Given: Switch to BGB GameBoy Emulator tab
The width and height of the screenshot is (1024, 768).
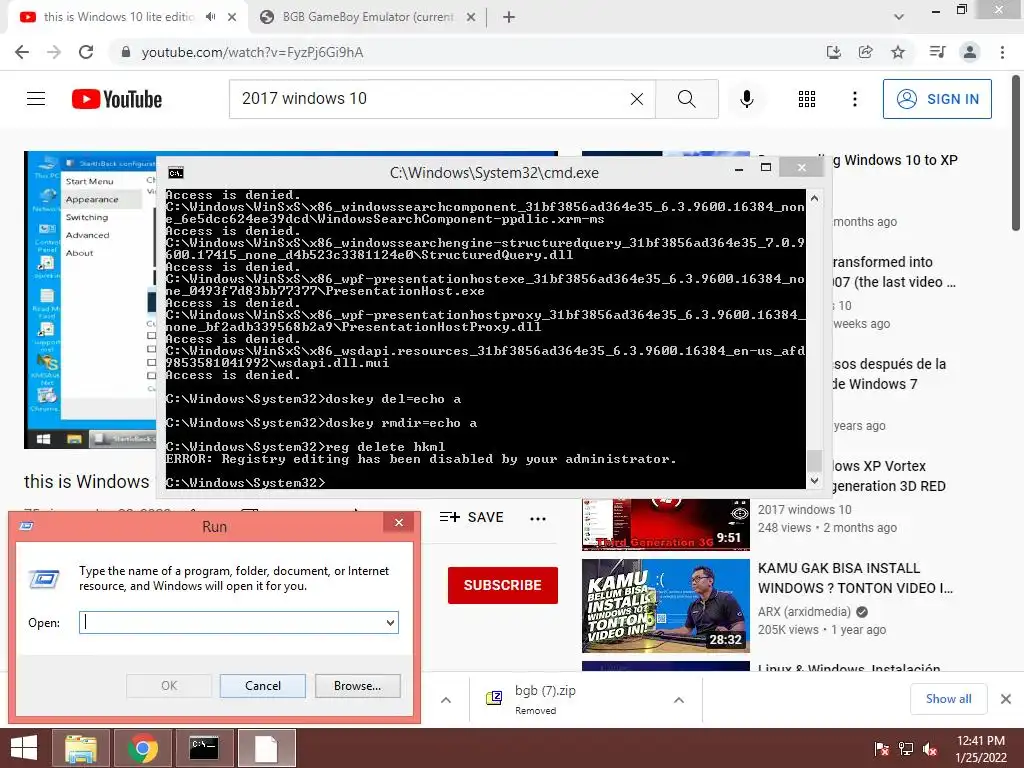Looking at the screenshot, I should (368, 17).
